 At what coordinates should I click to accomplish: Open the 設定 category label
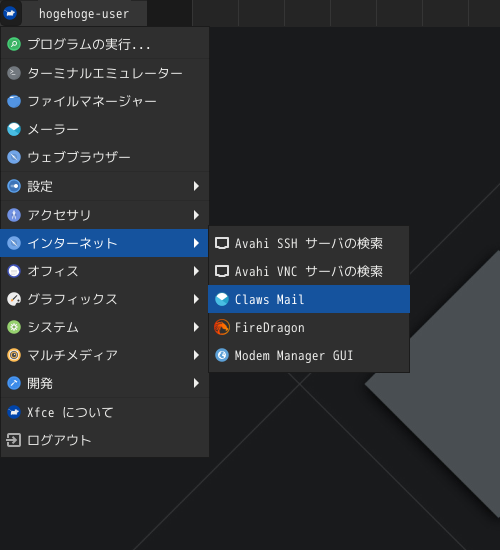click(x=40, y=186)
